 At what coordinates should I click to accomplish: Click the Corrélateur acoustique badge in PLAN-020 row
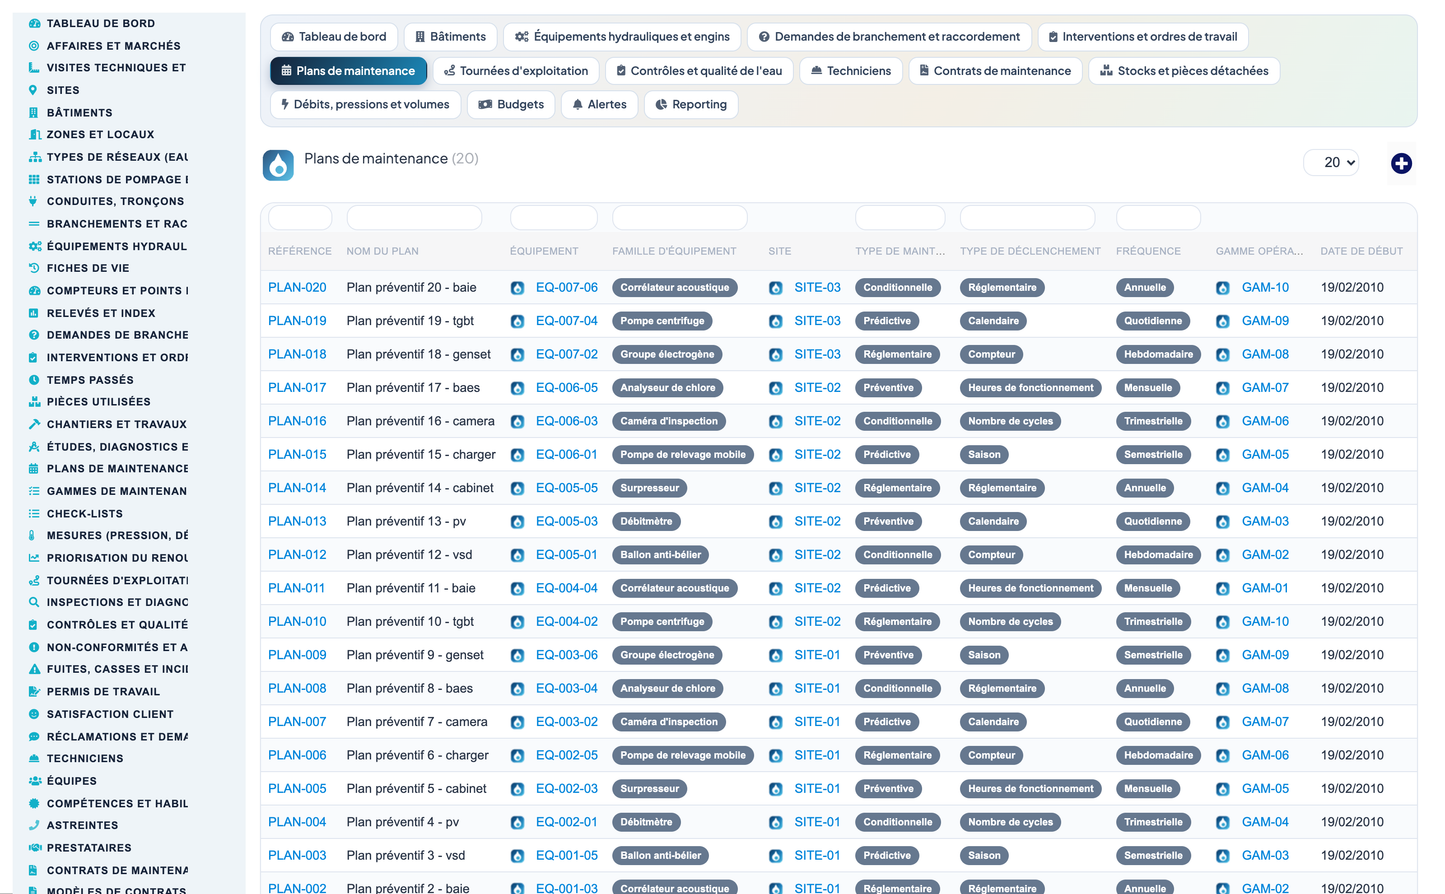(675, 288)
